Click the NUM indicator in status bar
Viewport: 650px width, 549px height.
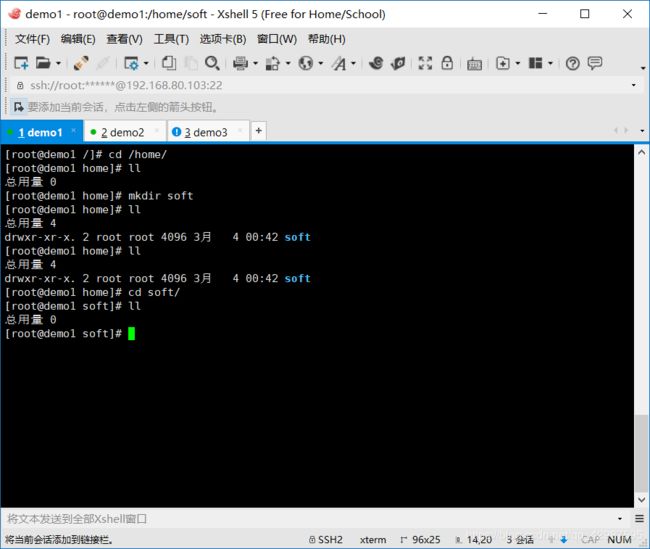click(x=619, y=539)
